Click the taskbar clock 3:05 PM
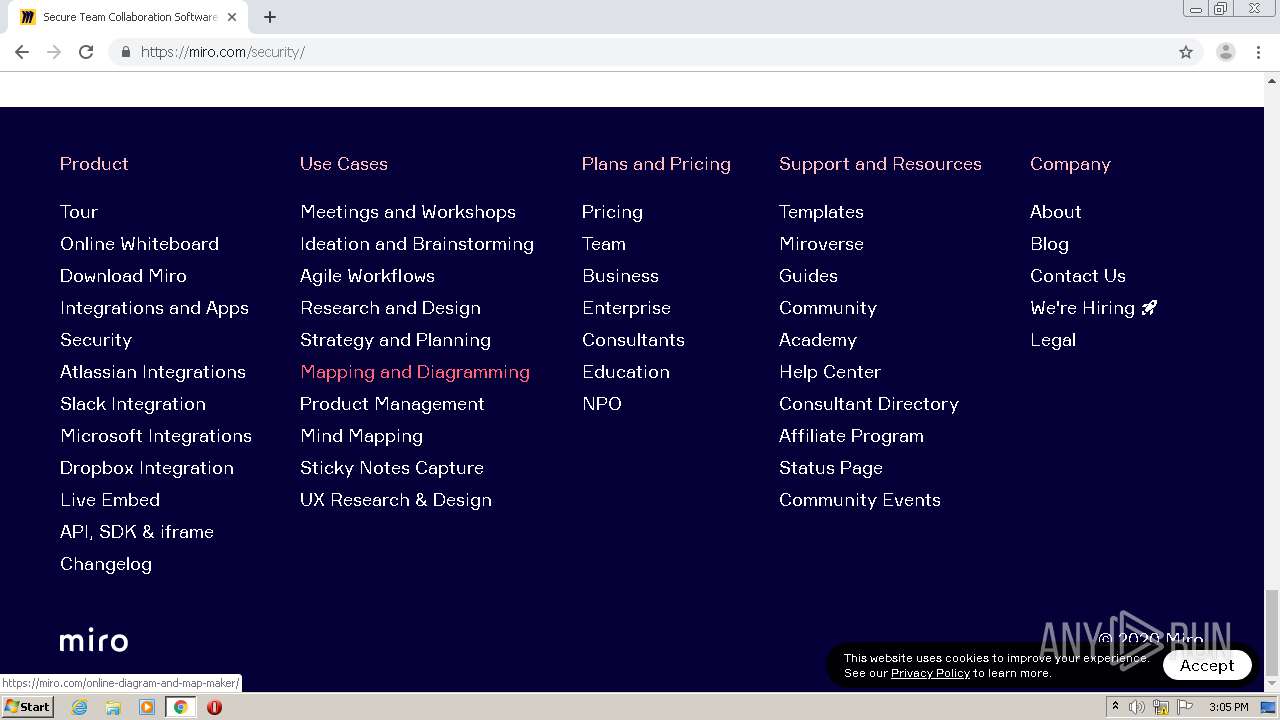 click(1228, 707)
